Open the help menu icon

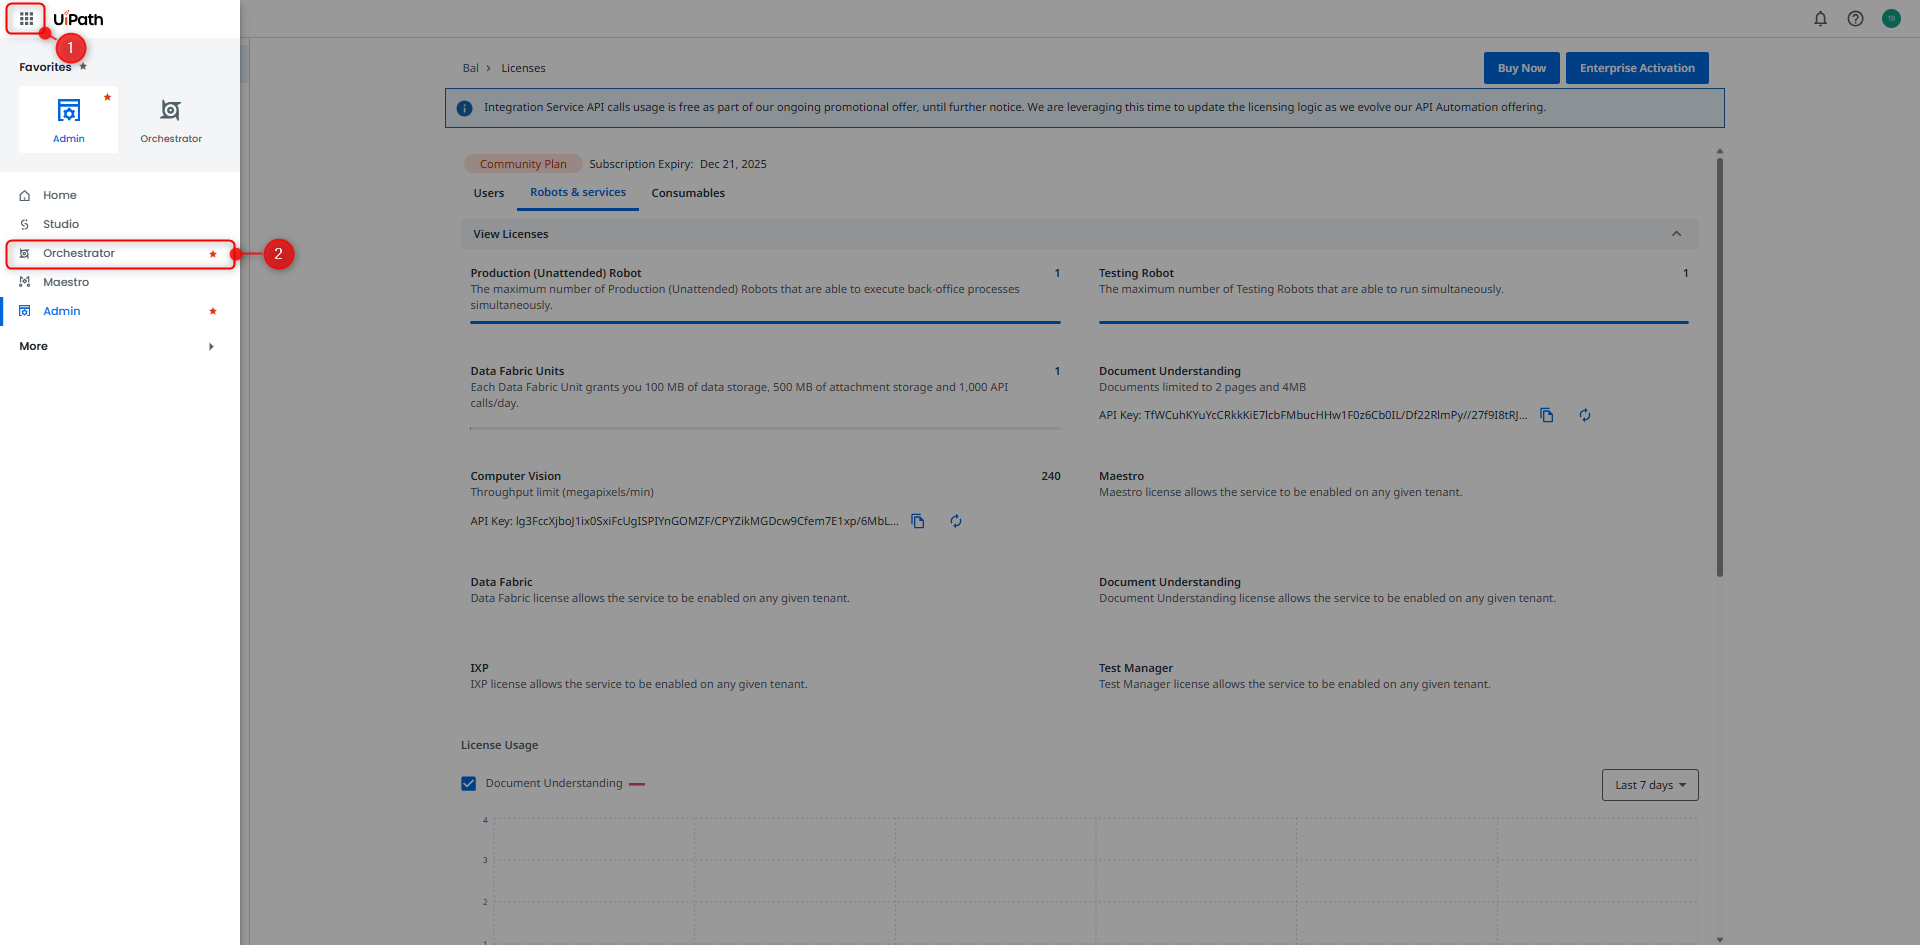point(1855,19)
